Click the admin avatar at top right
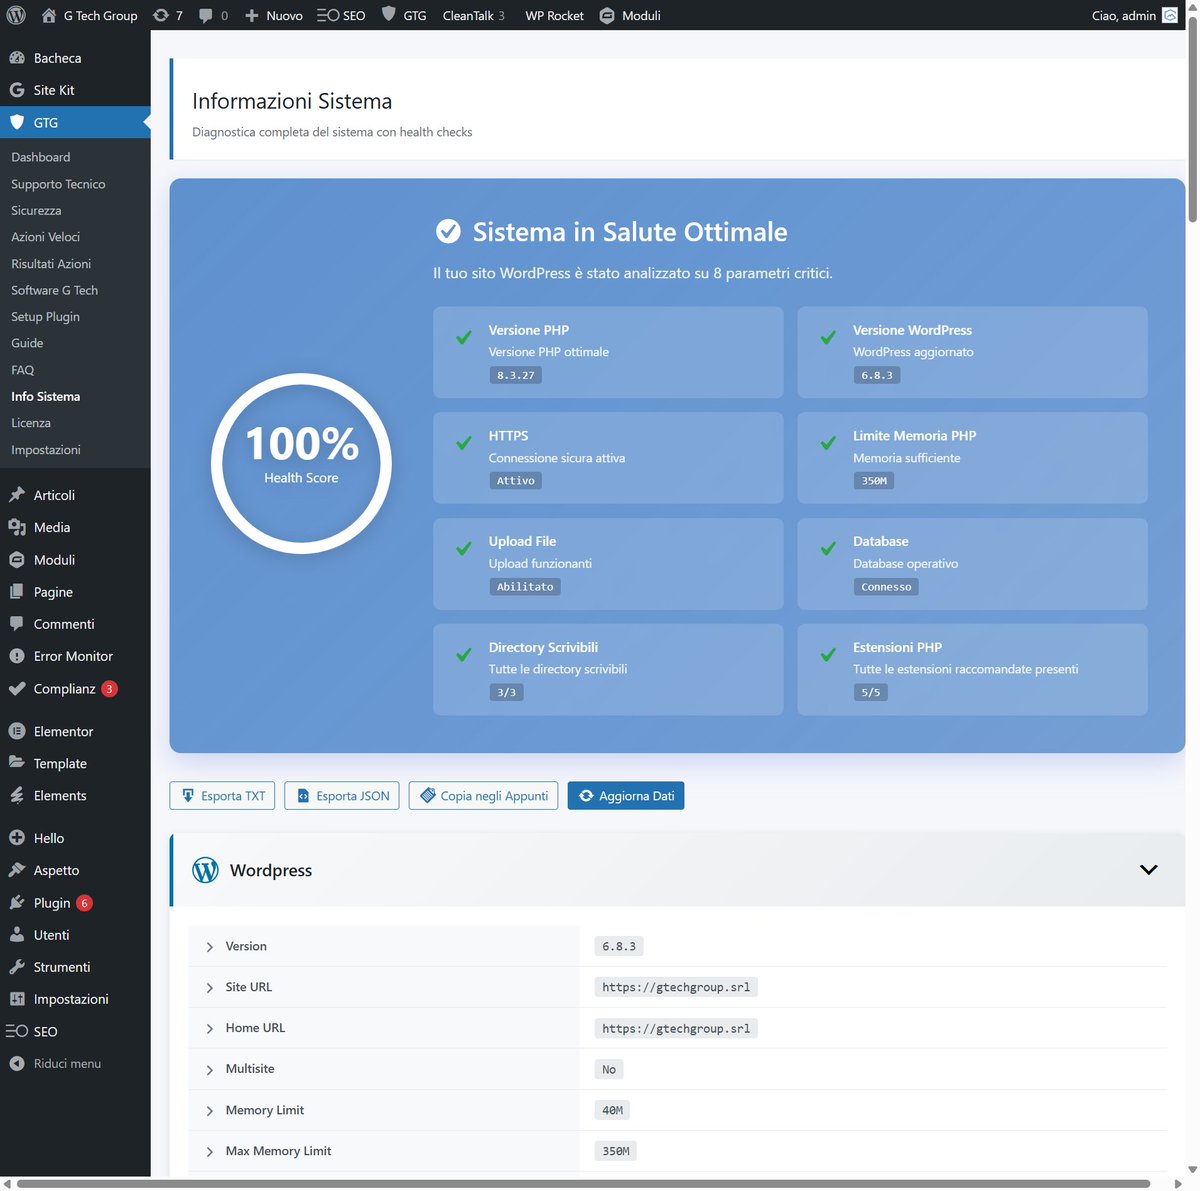 click(x=1170, y=15)
